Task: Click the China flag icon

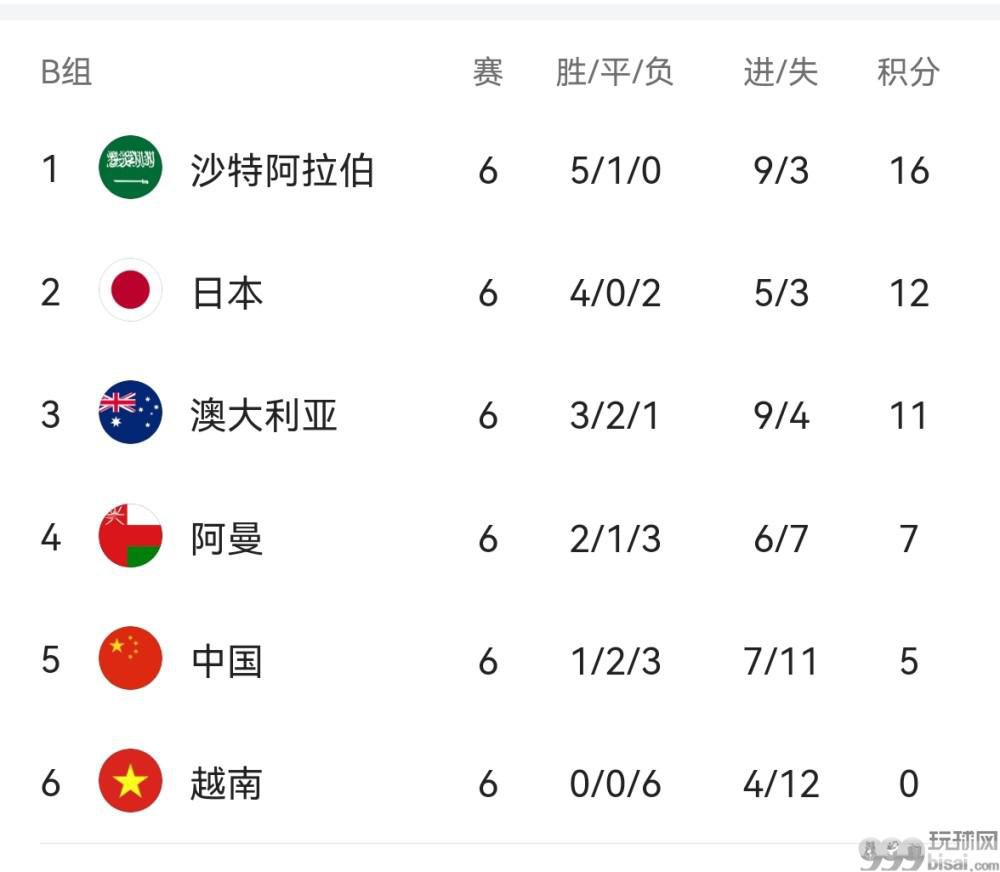Action: pos(130,658)
